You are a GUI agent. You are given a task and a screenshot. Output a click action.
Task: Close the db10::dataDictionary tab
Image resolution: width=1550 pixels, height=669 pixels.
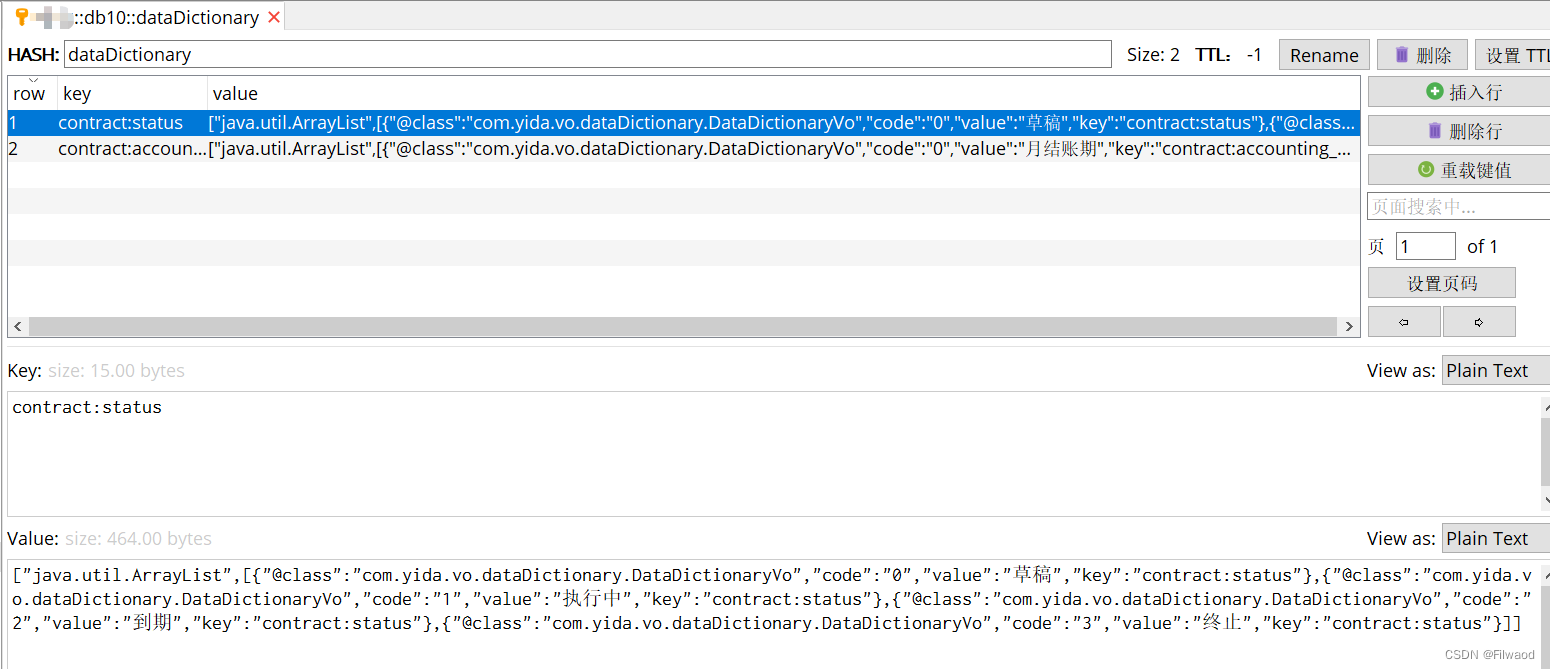pos(274,17)
